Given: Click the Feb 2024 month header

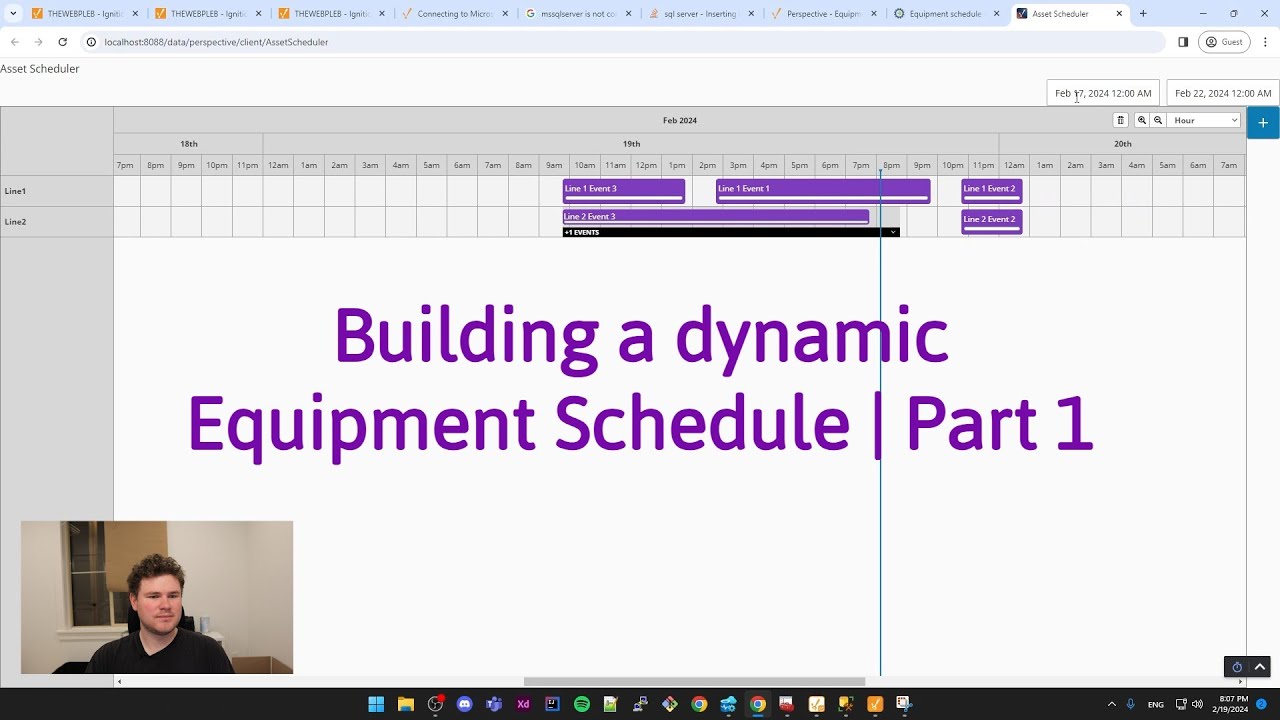Looking at the screenshot, I should (680, 120).
